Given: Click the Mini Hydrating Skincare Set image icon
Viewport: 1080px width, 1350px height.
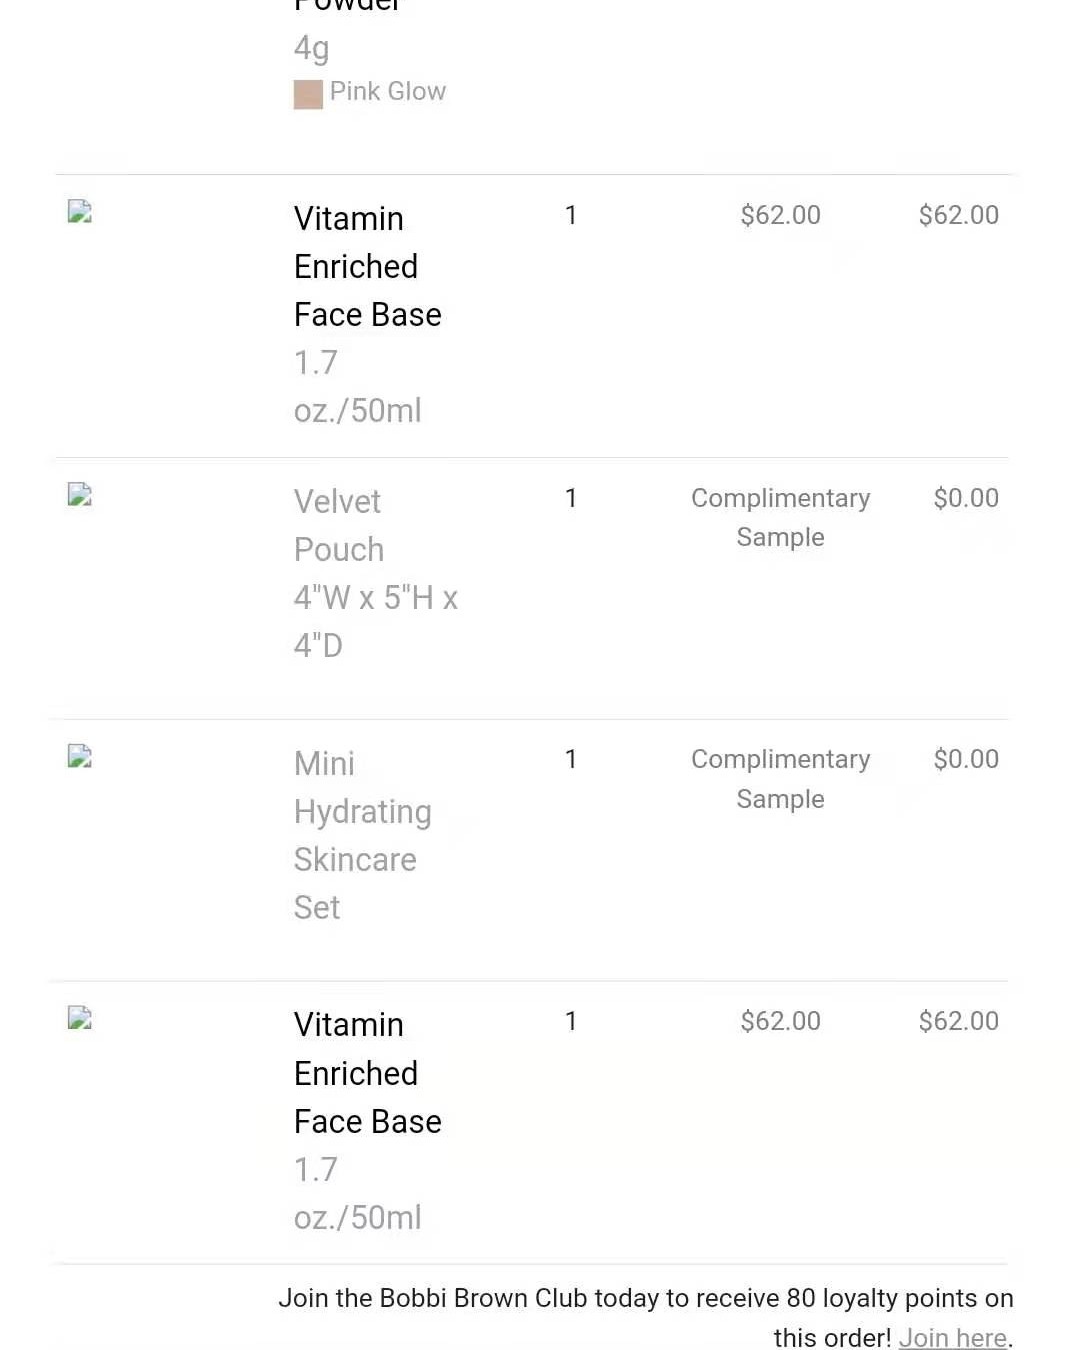Looking at the screenshot, I should pos(80,756).
